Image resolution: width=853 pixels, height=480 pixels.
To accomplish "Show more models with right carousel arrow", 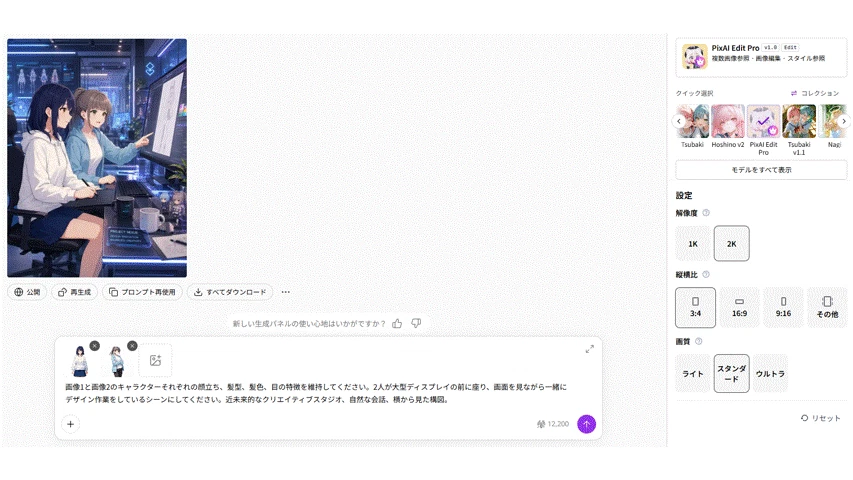I will [844, 121].
